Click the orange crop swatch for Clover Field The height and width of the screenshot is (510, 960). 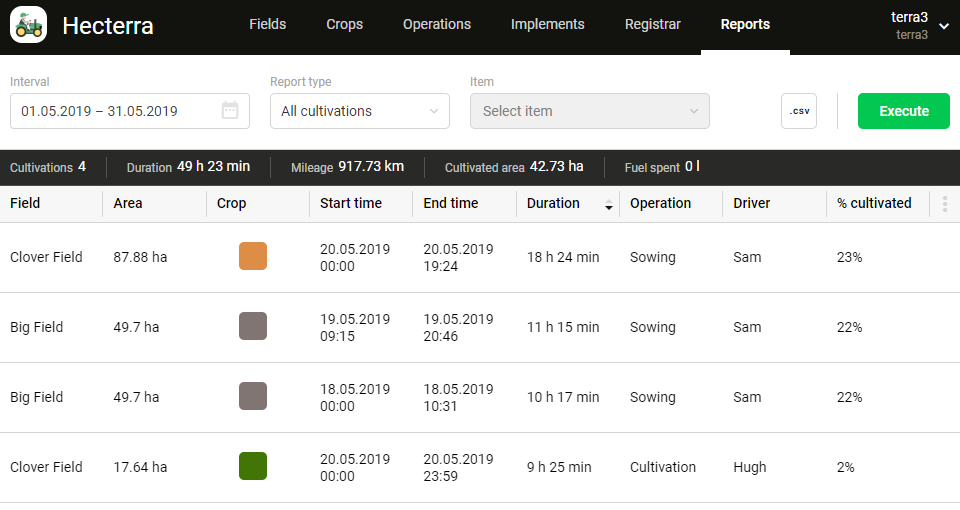(253, 257)
